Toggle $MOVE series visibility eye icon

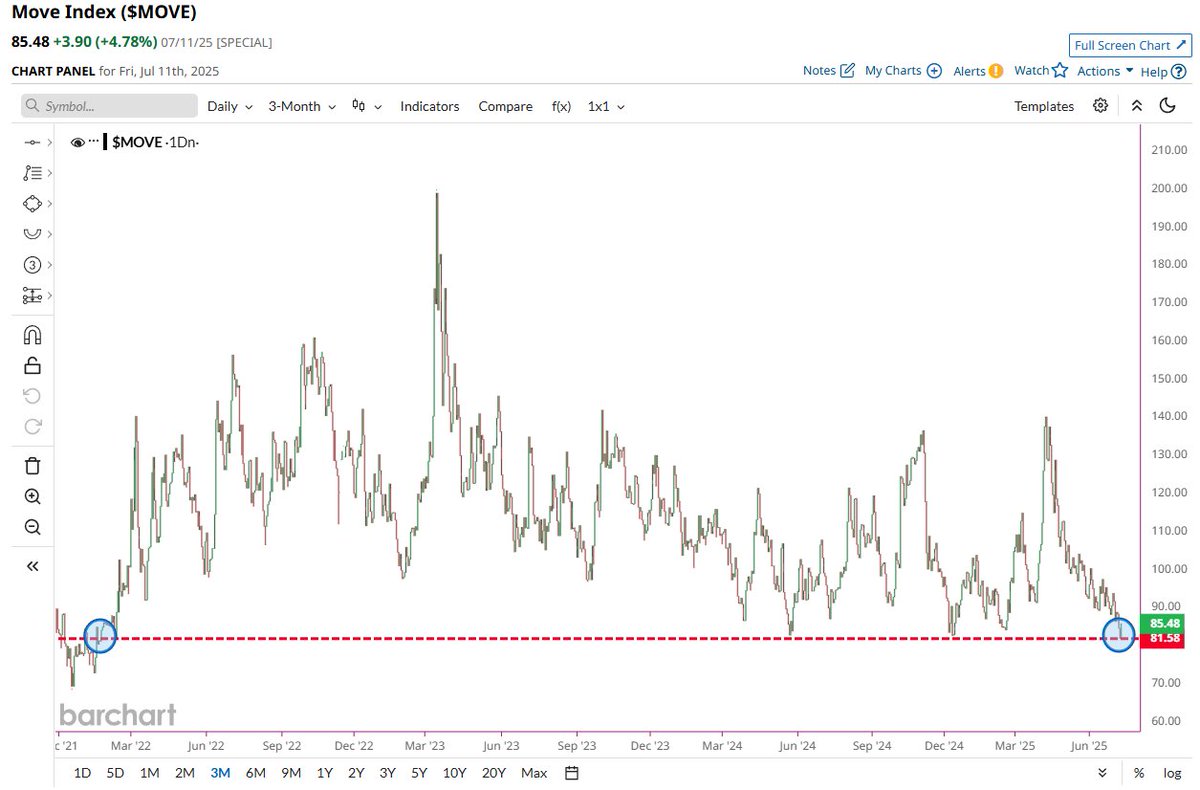tap(78, 143)
